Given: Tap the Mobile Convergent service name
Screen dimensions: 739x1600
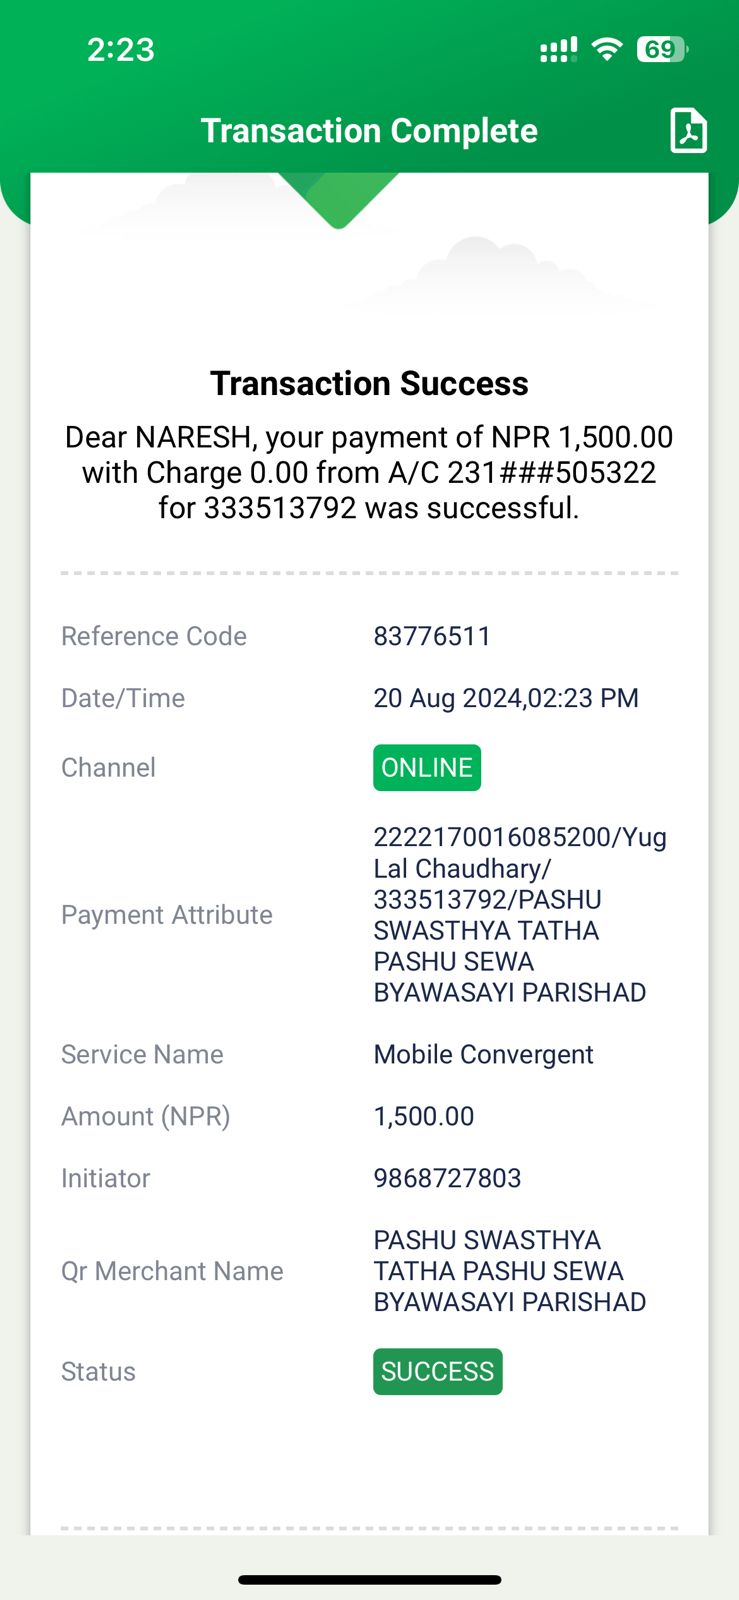Looking at the screenshot, I should pos(483,1054).
